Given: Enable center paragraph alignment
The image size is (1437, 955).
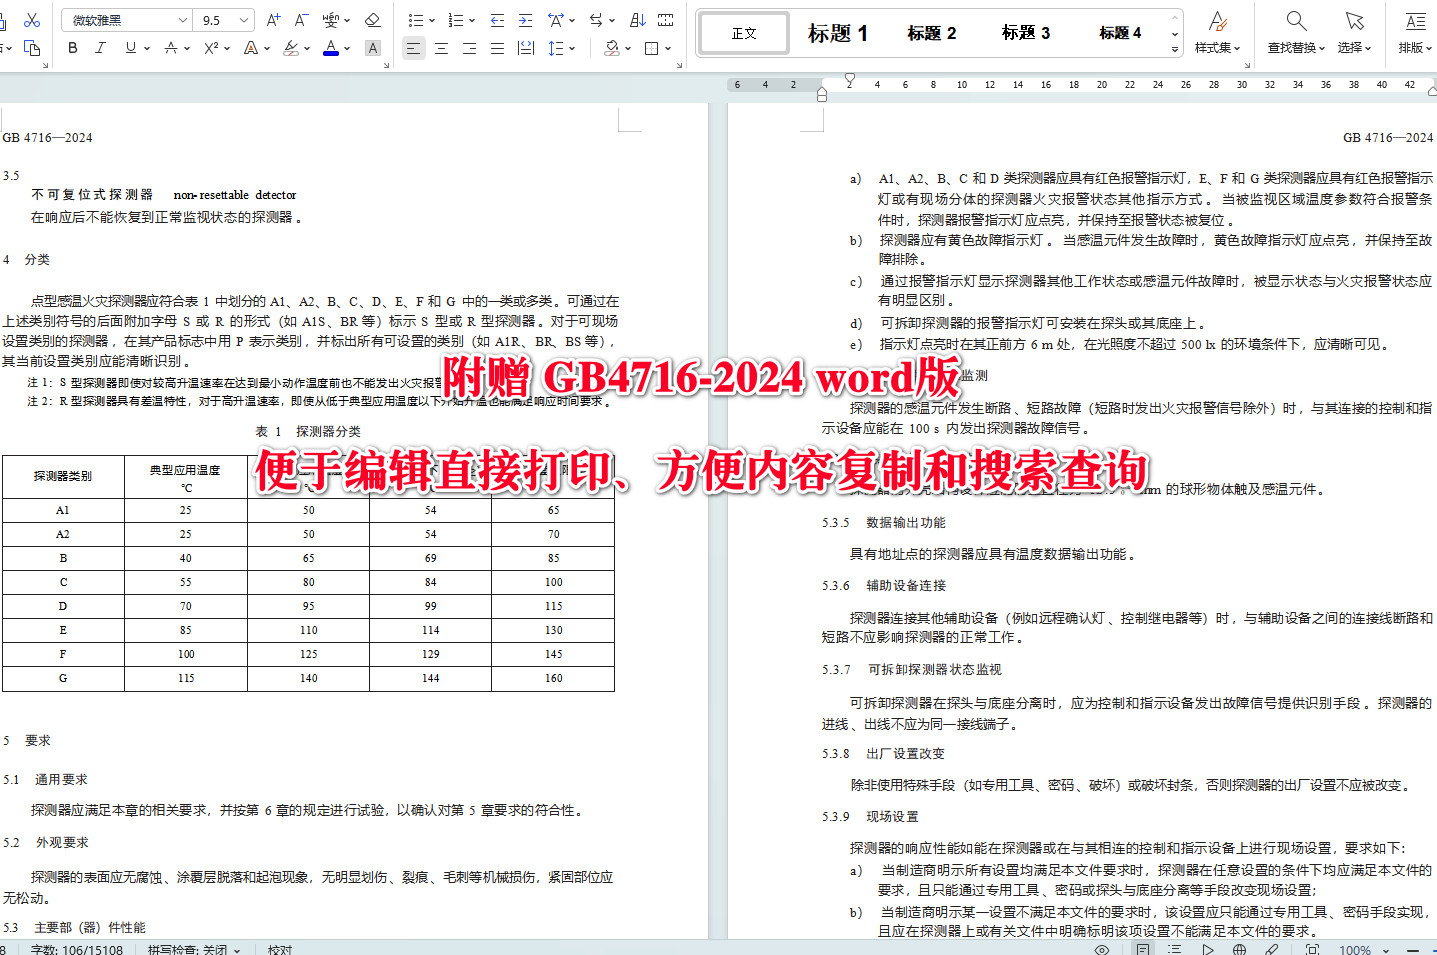Looking at the screenshot, I should [441, 47].
